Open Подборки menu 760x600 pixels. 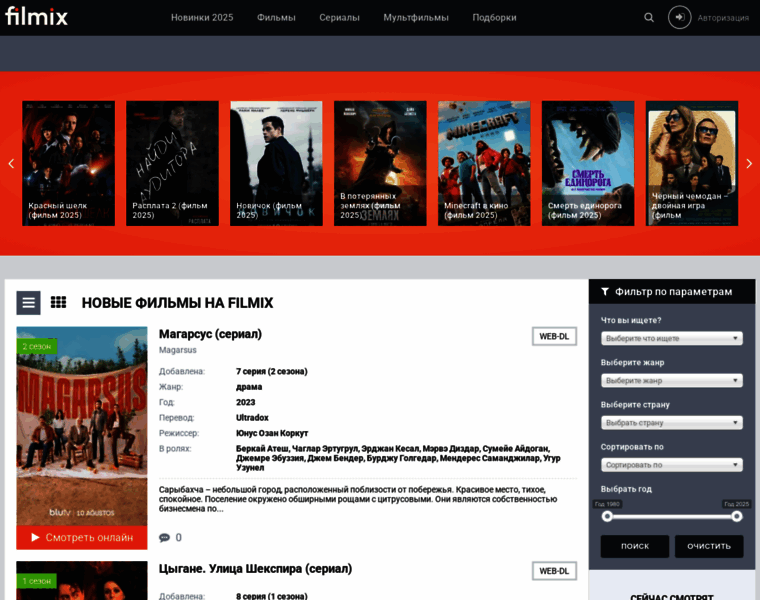494,17
